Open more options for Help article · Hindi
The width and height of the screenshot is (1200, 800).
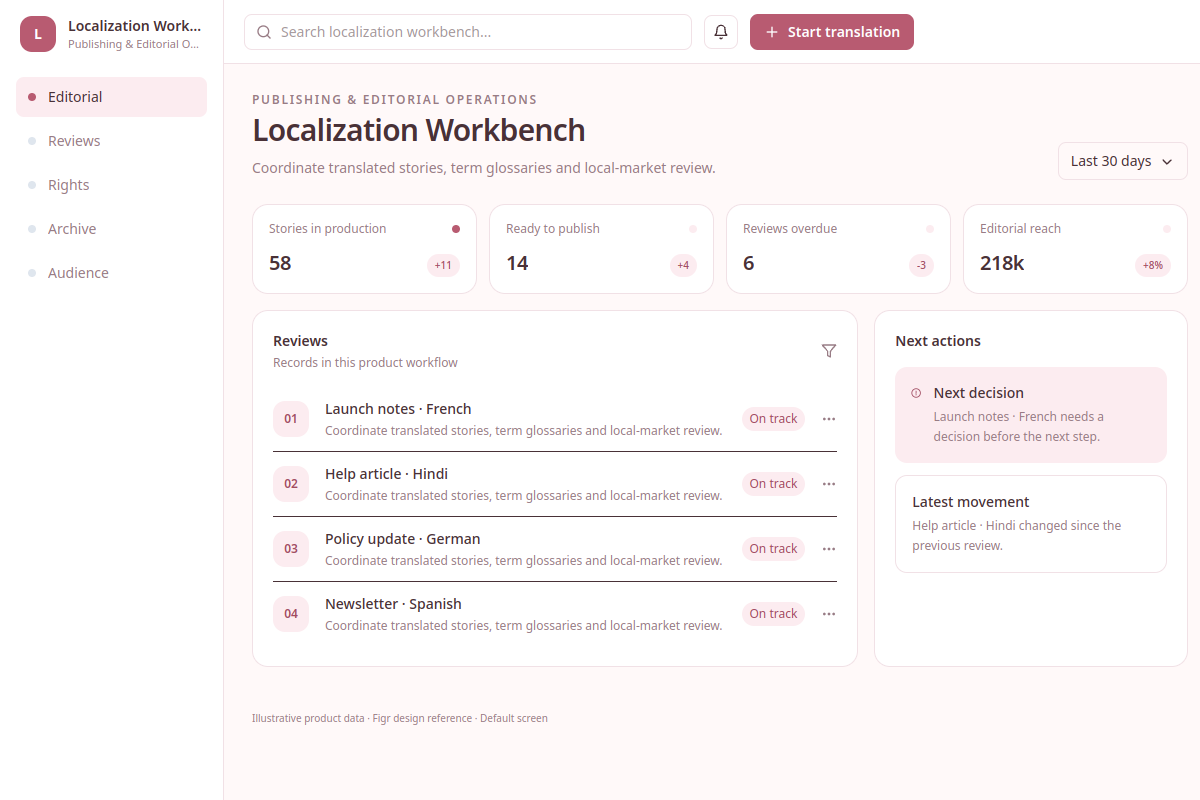829,484
